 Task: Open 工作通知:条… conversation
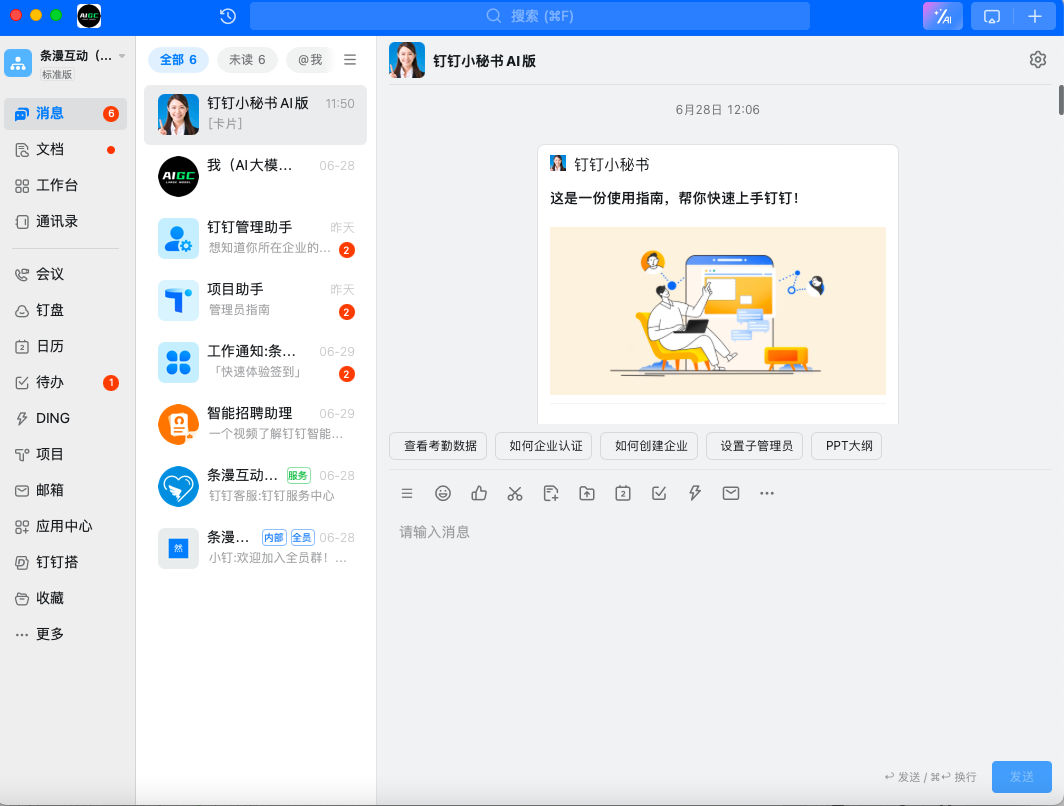coord(255,362)
